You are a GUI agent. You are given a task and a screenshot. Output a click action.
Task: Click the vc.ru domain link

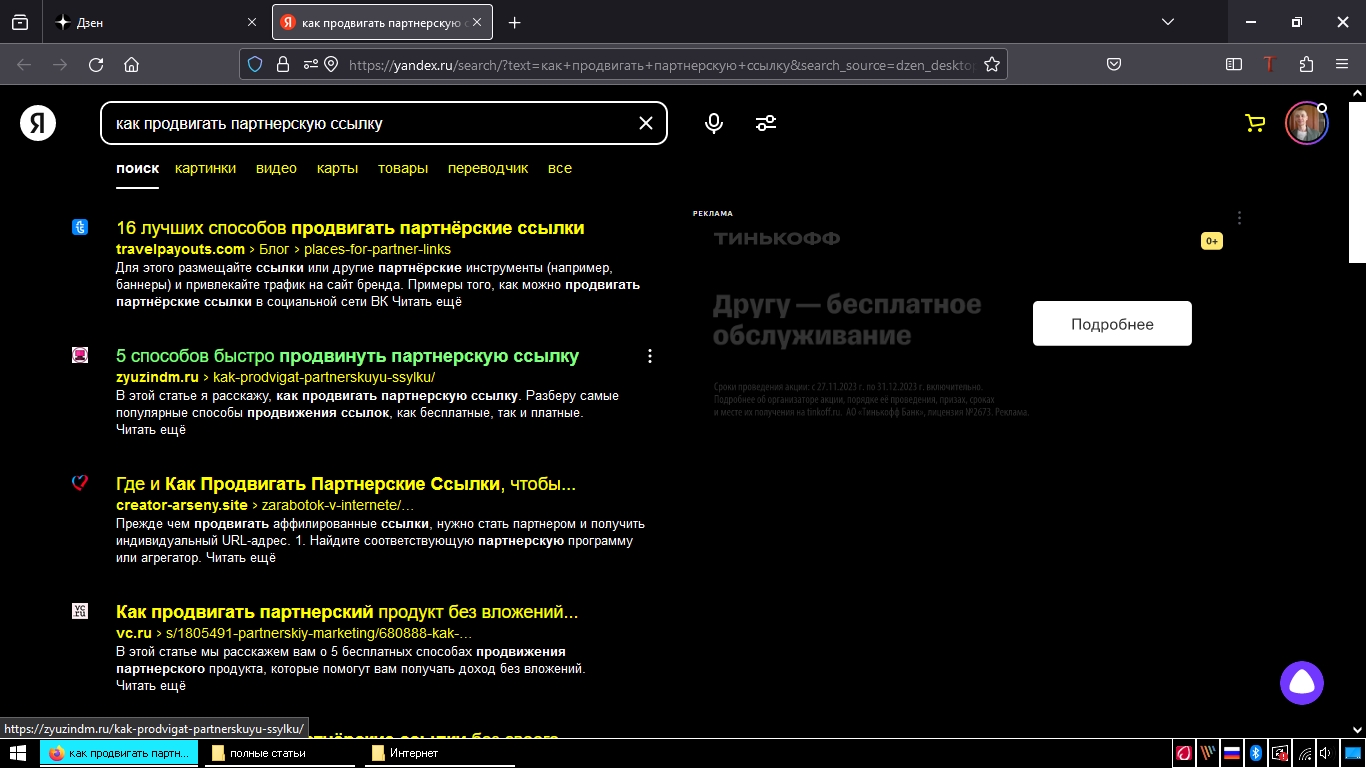tap(134, 633)
